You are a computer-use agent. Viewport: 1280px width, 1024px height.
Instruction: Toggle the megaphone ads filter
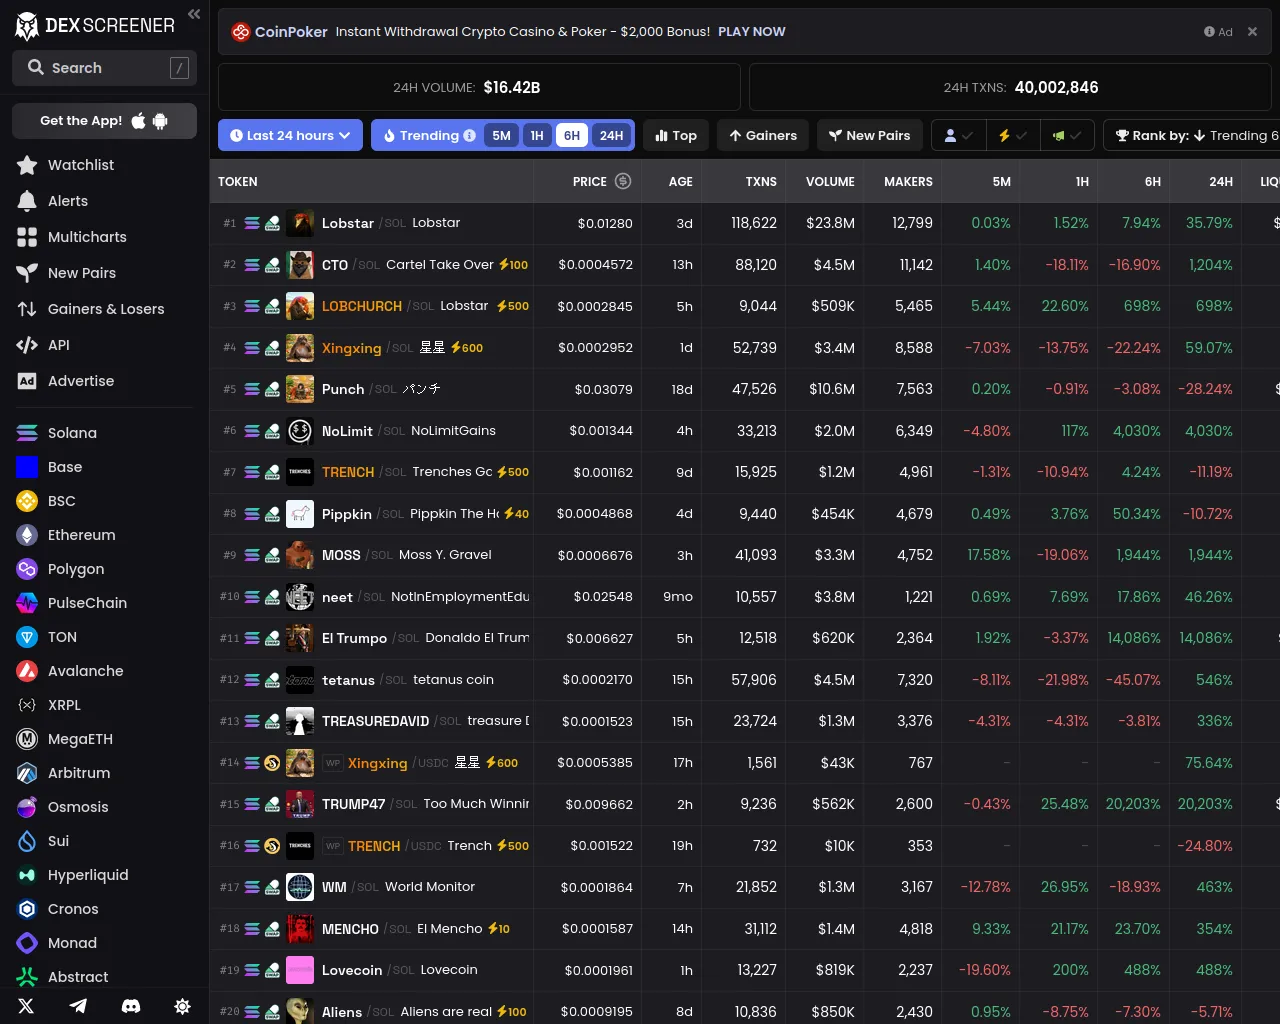click(1066, 136)
